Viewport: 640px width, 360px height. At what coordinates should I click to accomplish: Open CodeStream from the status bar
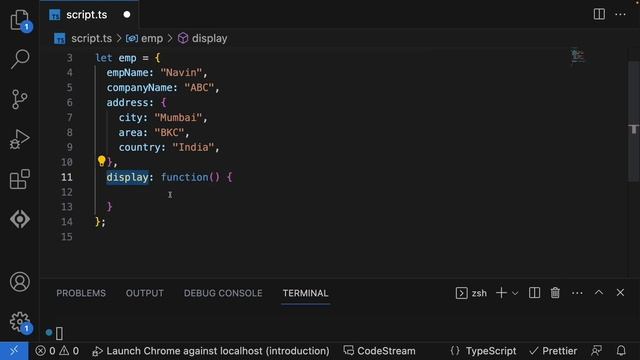click(380, 351)
